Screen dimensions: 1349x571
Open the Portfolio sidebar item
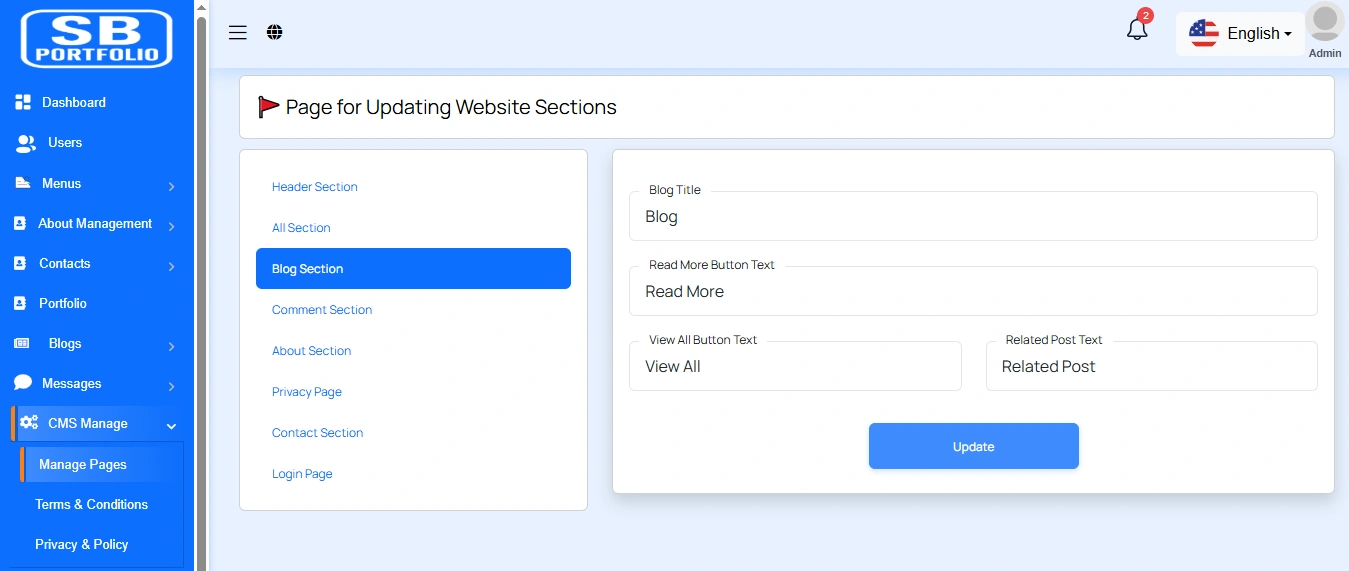pyautogui.click(x=62, y=303)
